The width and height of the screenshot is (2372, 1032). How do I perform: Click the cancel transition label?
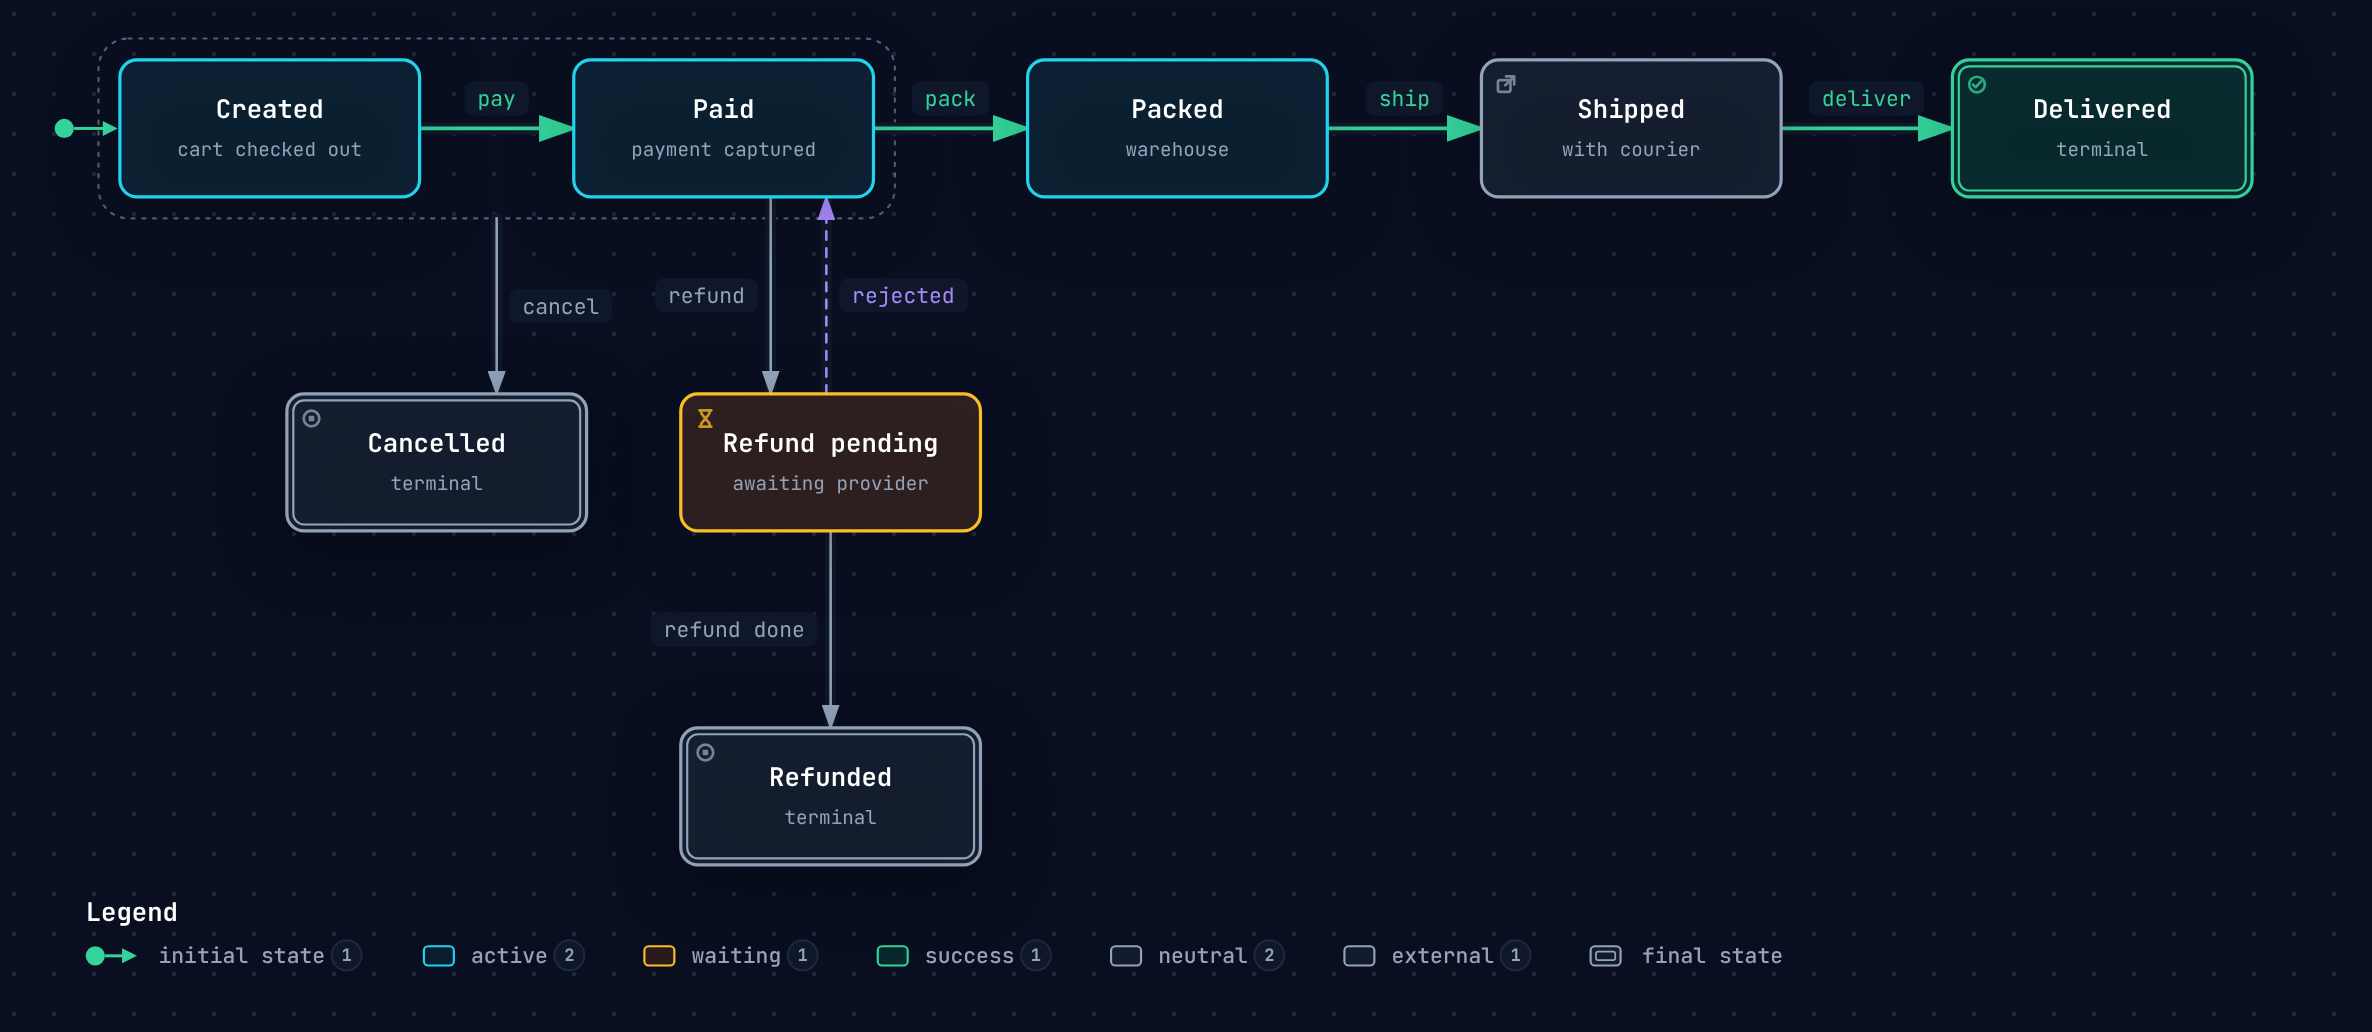coord(561,307)
